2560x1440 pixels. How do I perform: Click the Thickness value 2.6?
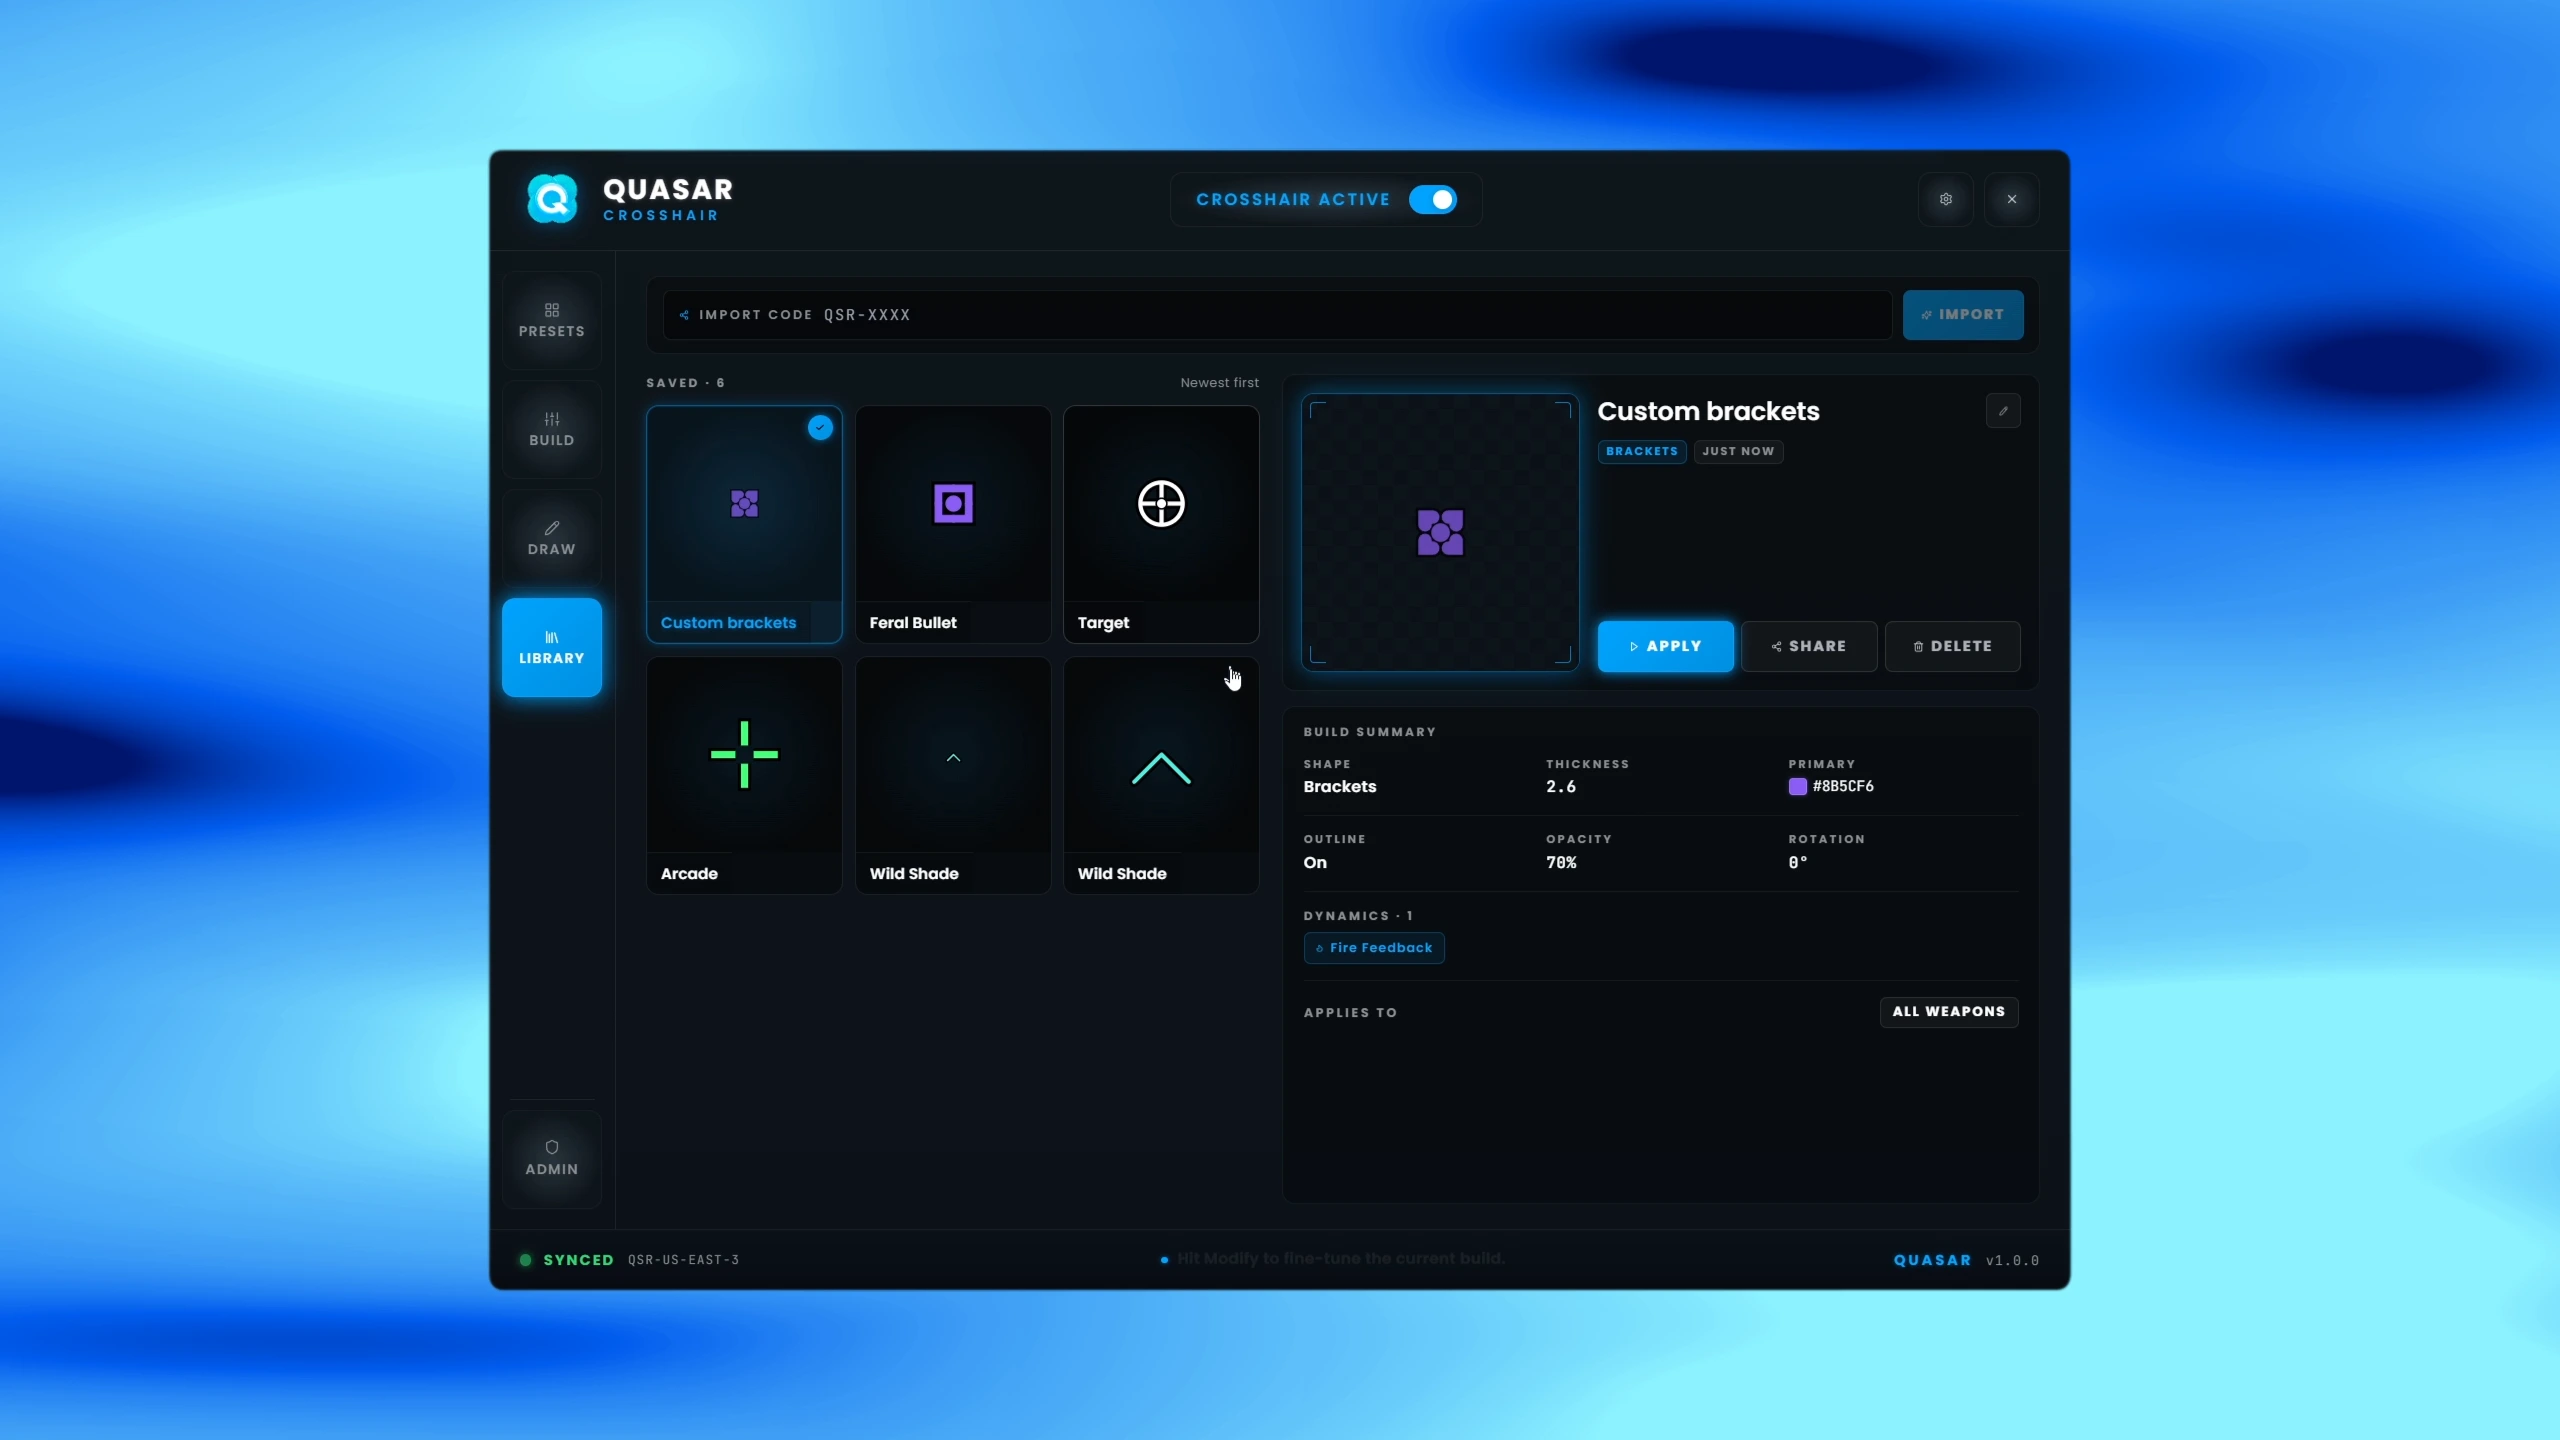(x=1561, y=787)
